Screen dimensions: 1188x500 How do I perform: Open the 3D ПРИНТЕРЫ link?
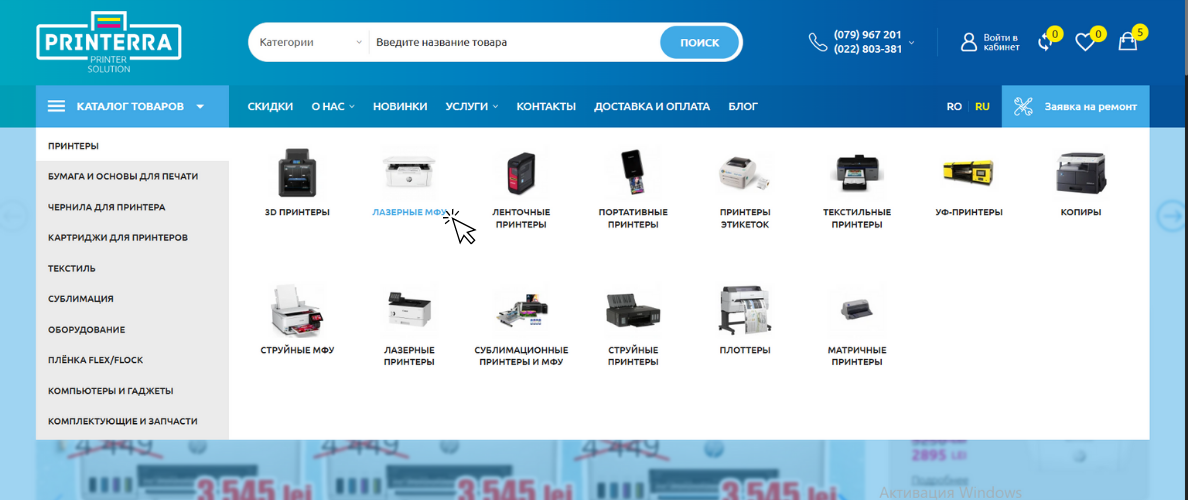pos(297,212)
